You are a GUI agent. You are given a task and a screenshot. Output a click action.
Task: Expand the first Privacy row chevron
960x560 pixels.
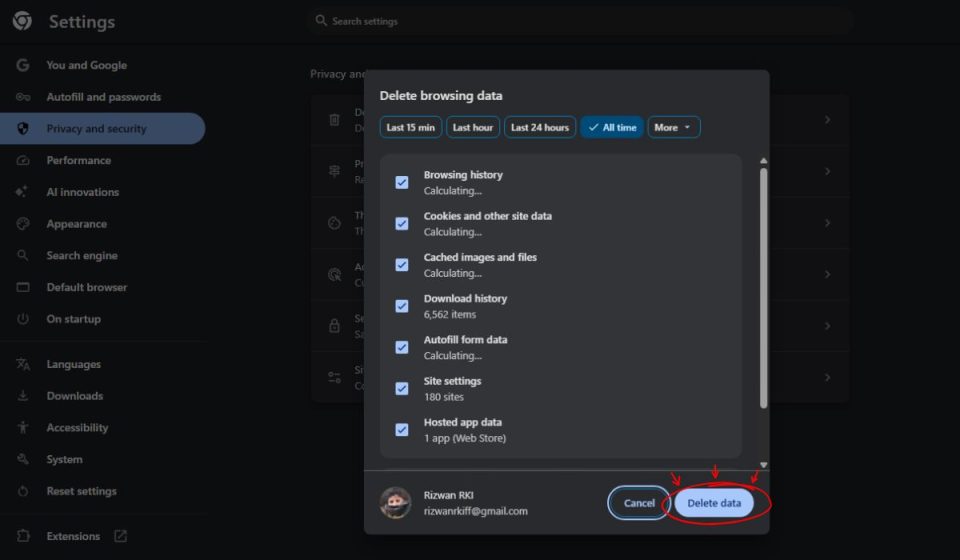pos(827,120)
